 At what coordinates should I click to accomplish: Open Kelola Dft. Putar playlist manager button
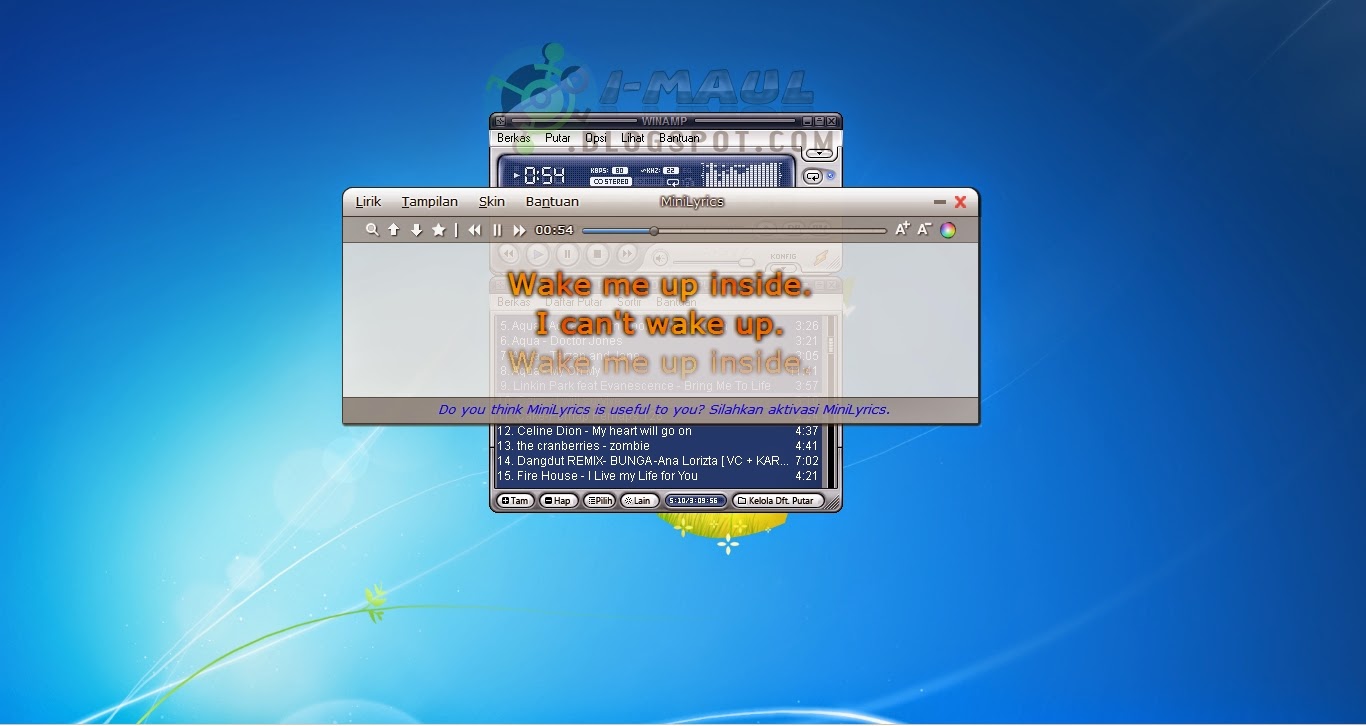pos(779,501)
